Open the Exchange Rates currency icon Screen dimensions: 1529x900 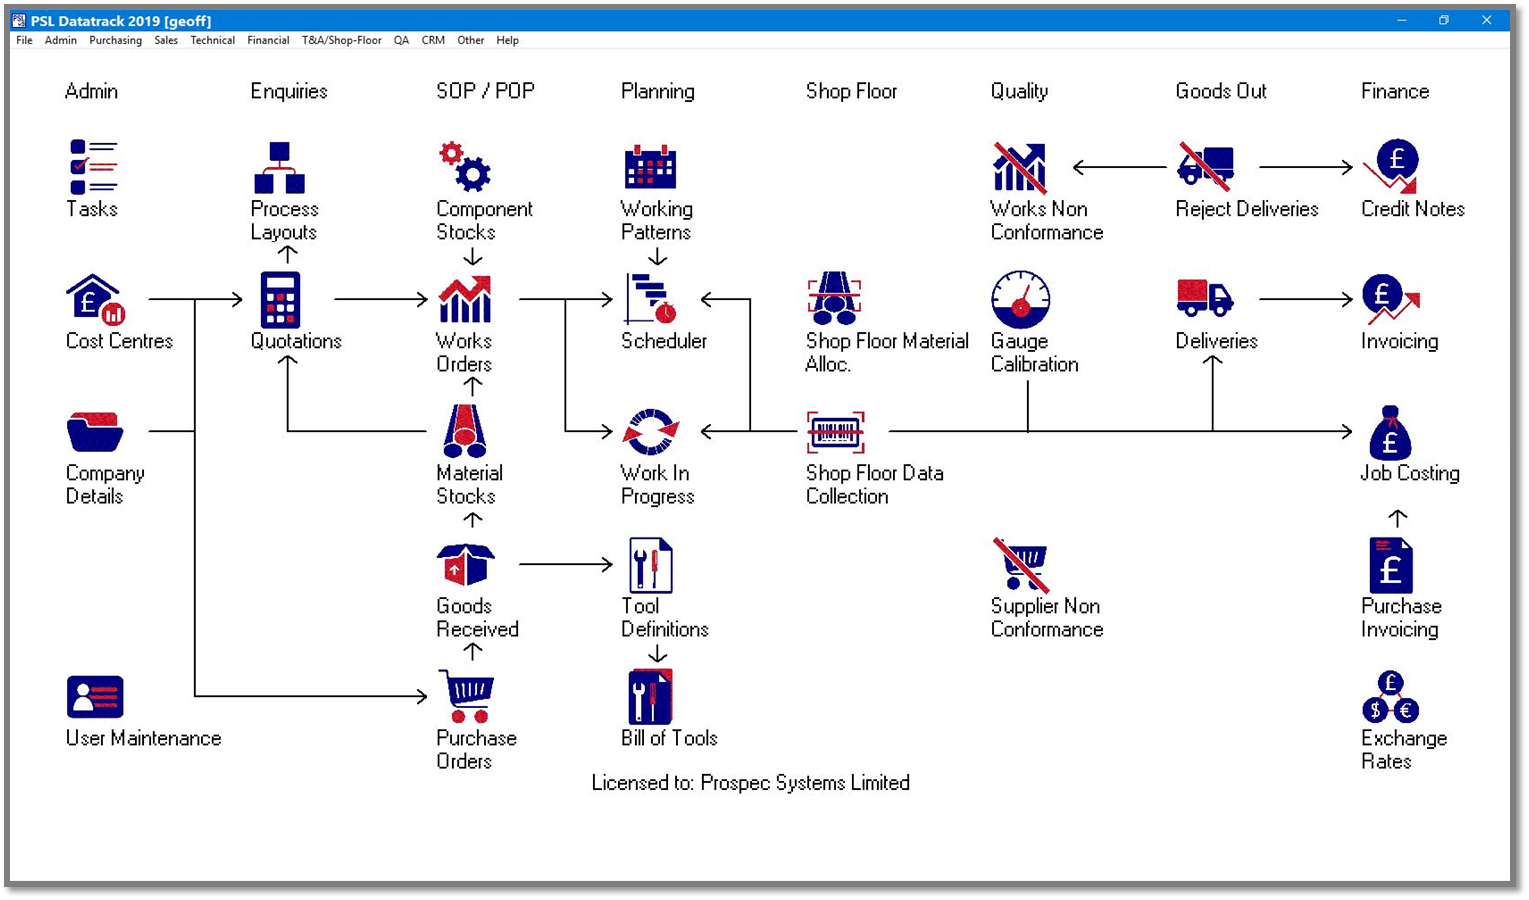point(1390,697)
